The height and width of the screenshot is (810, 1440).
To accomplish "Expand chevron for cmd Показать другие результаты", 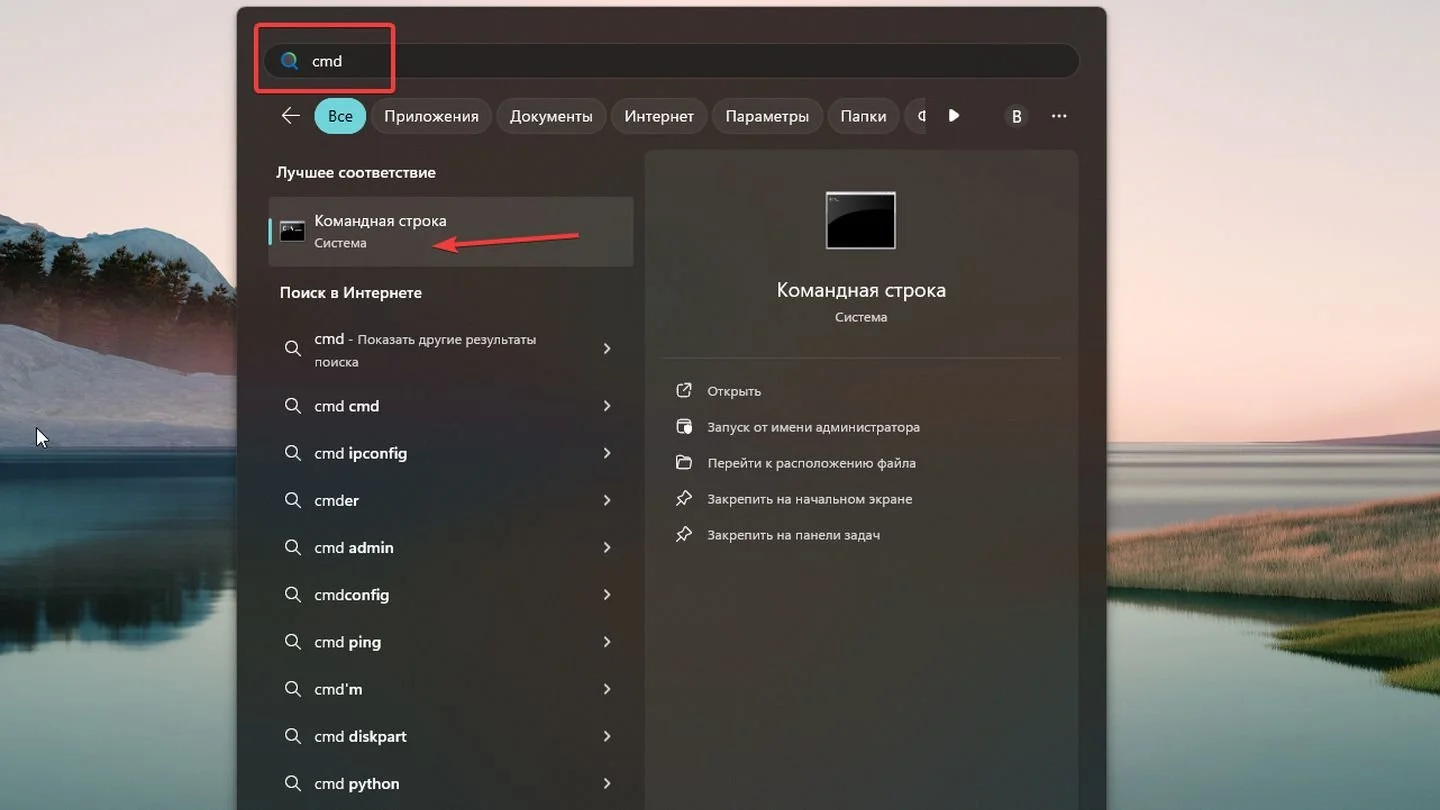I will pos(607,349).
